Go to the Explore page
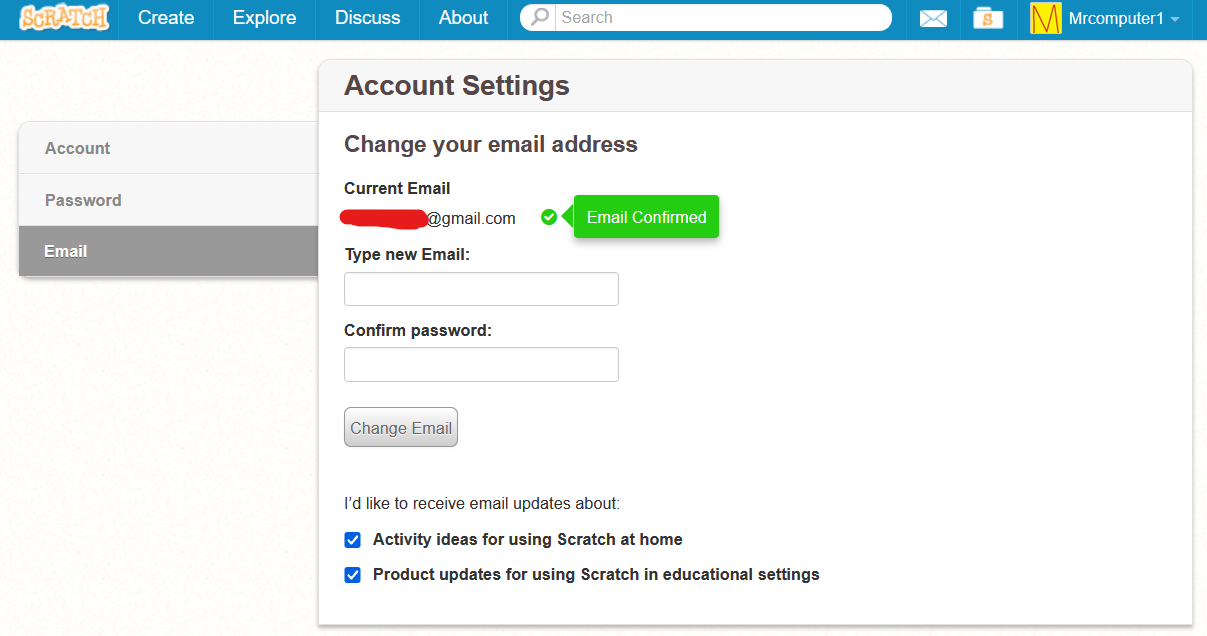Screen dimensions: 1207x636 (x=264, y=18)
